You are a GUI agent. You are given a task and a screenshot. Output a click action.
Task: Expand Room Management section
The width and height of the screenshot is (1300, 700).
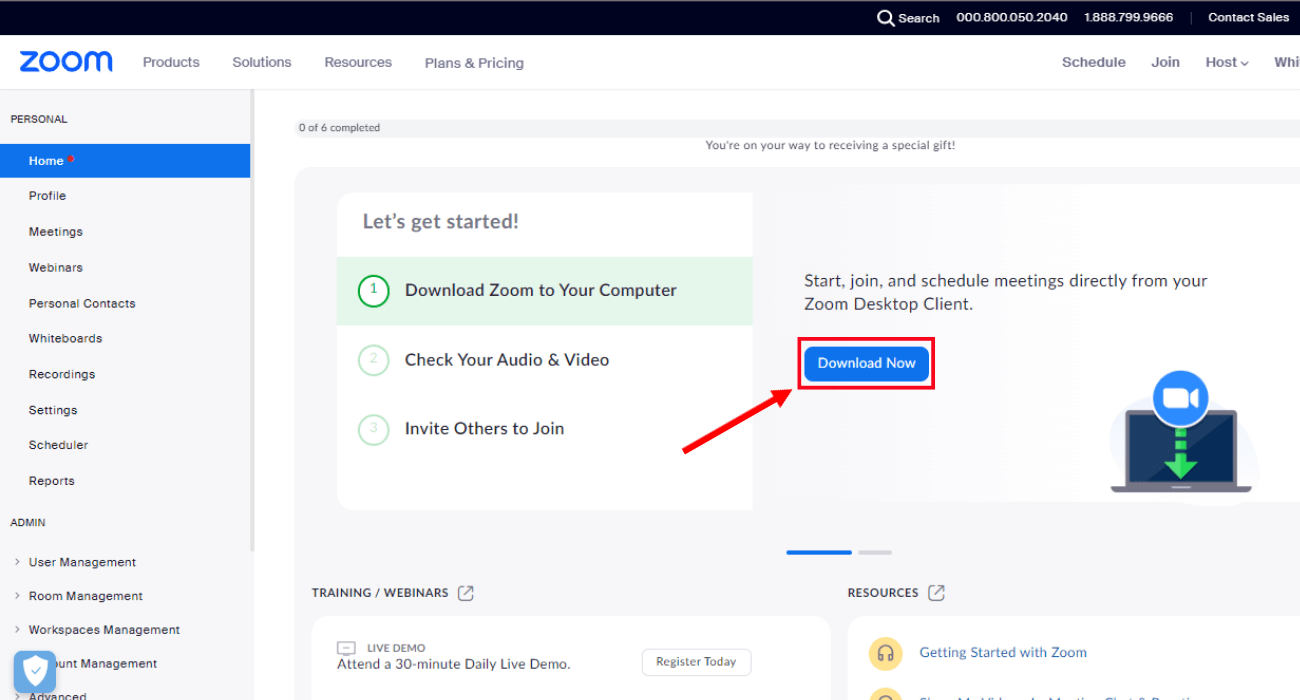click(78, 597)
